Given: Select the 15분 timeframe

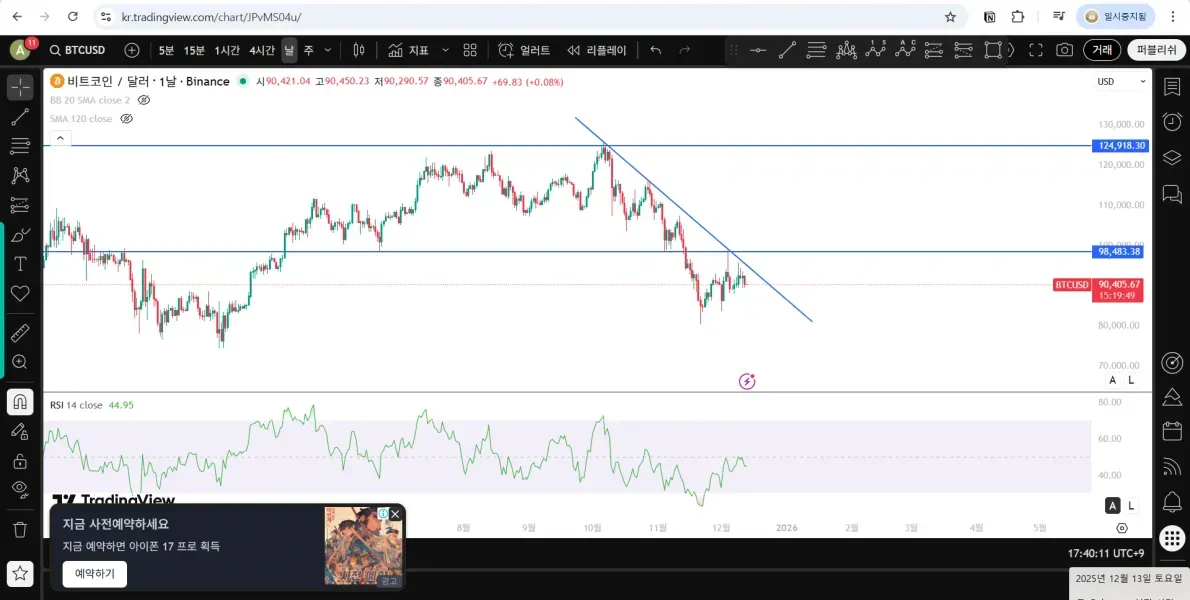Looking at the screenshot, I should point(194,50).
